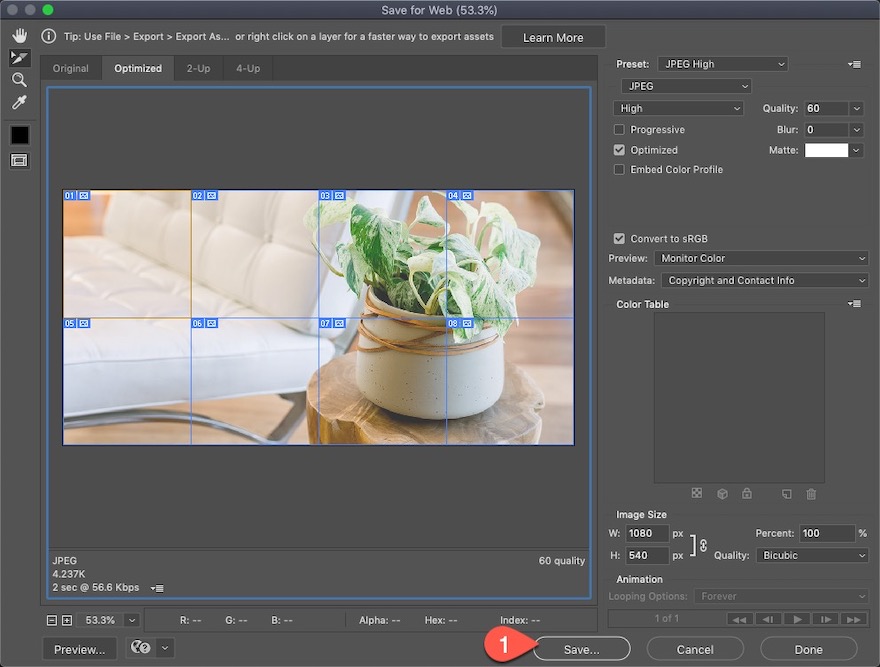Click the link constrain proportions icon
This screenshot has width=880, height=667.
click(x=703, y=545)
